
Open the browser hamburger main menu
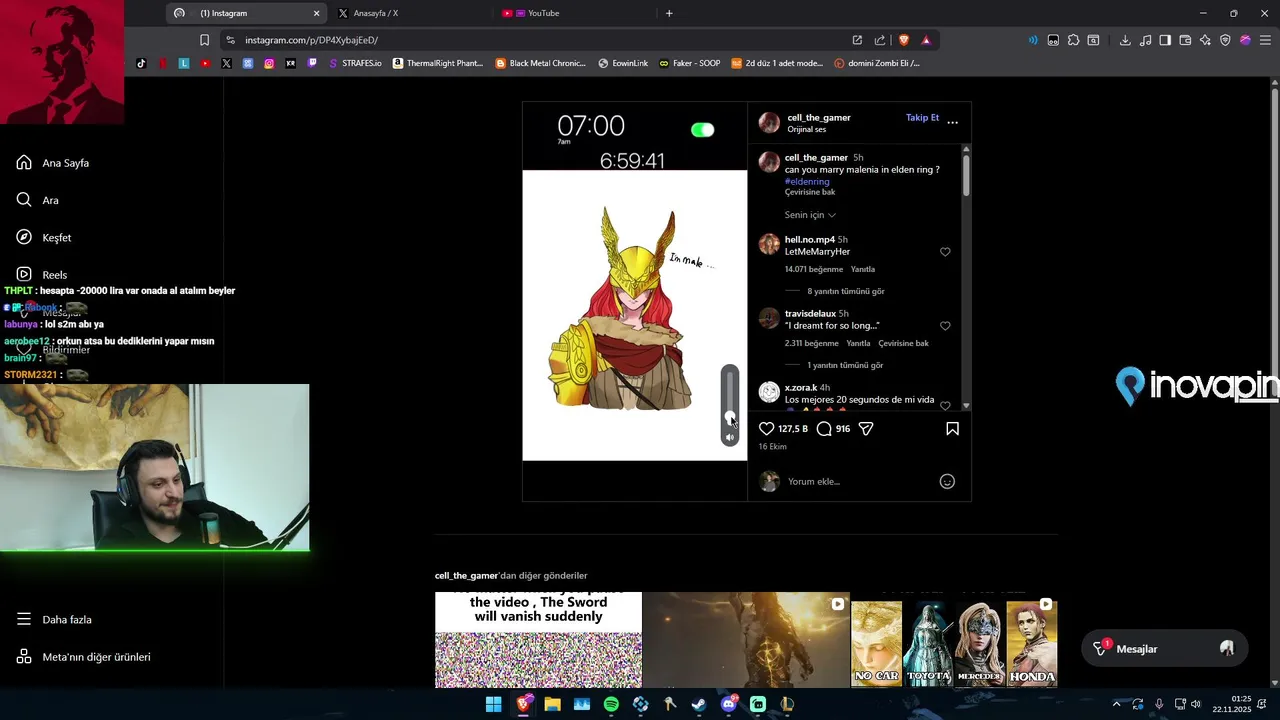pos(1265,40)
